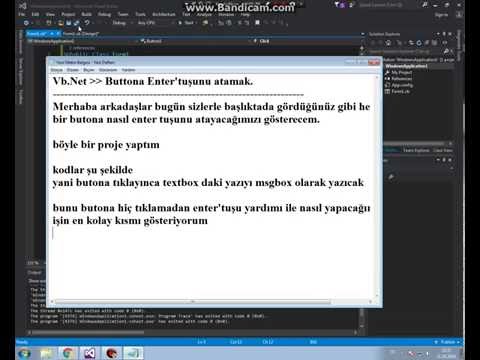Click the Solution Explorer pin icon
Image resolution: width=480 pixels, height=360 pixels.
444,34
